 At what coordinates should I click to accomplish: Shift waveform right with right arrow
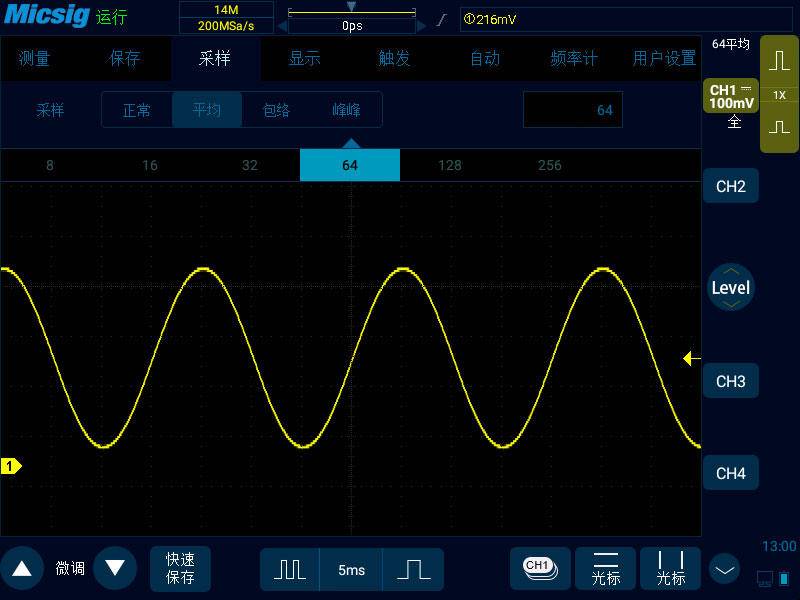(421, 26)
